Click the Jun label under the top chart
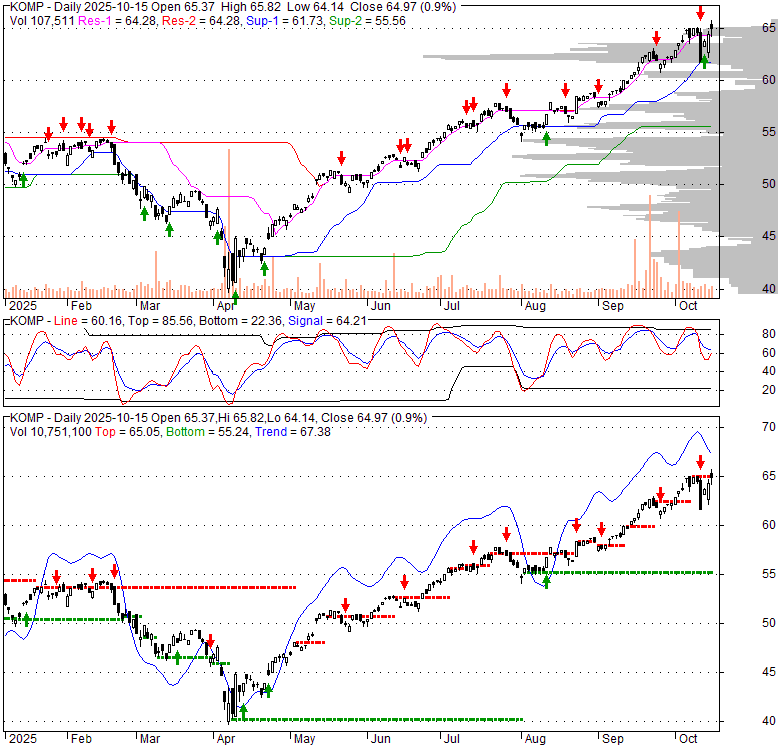 tap(381, 306)
